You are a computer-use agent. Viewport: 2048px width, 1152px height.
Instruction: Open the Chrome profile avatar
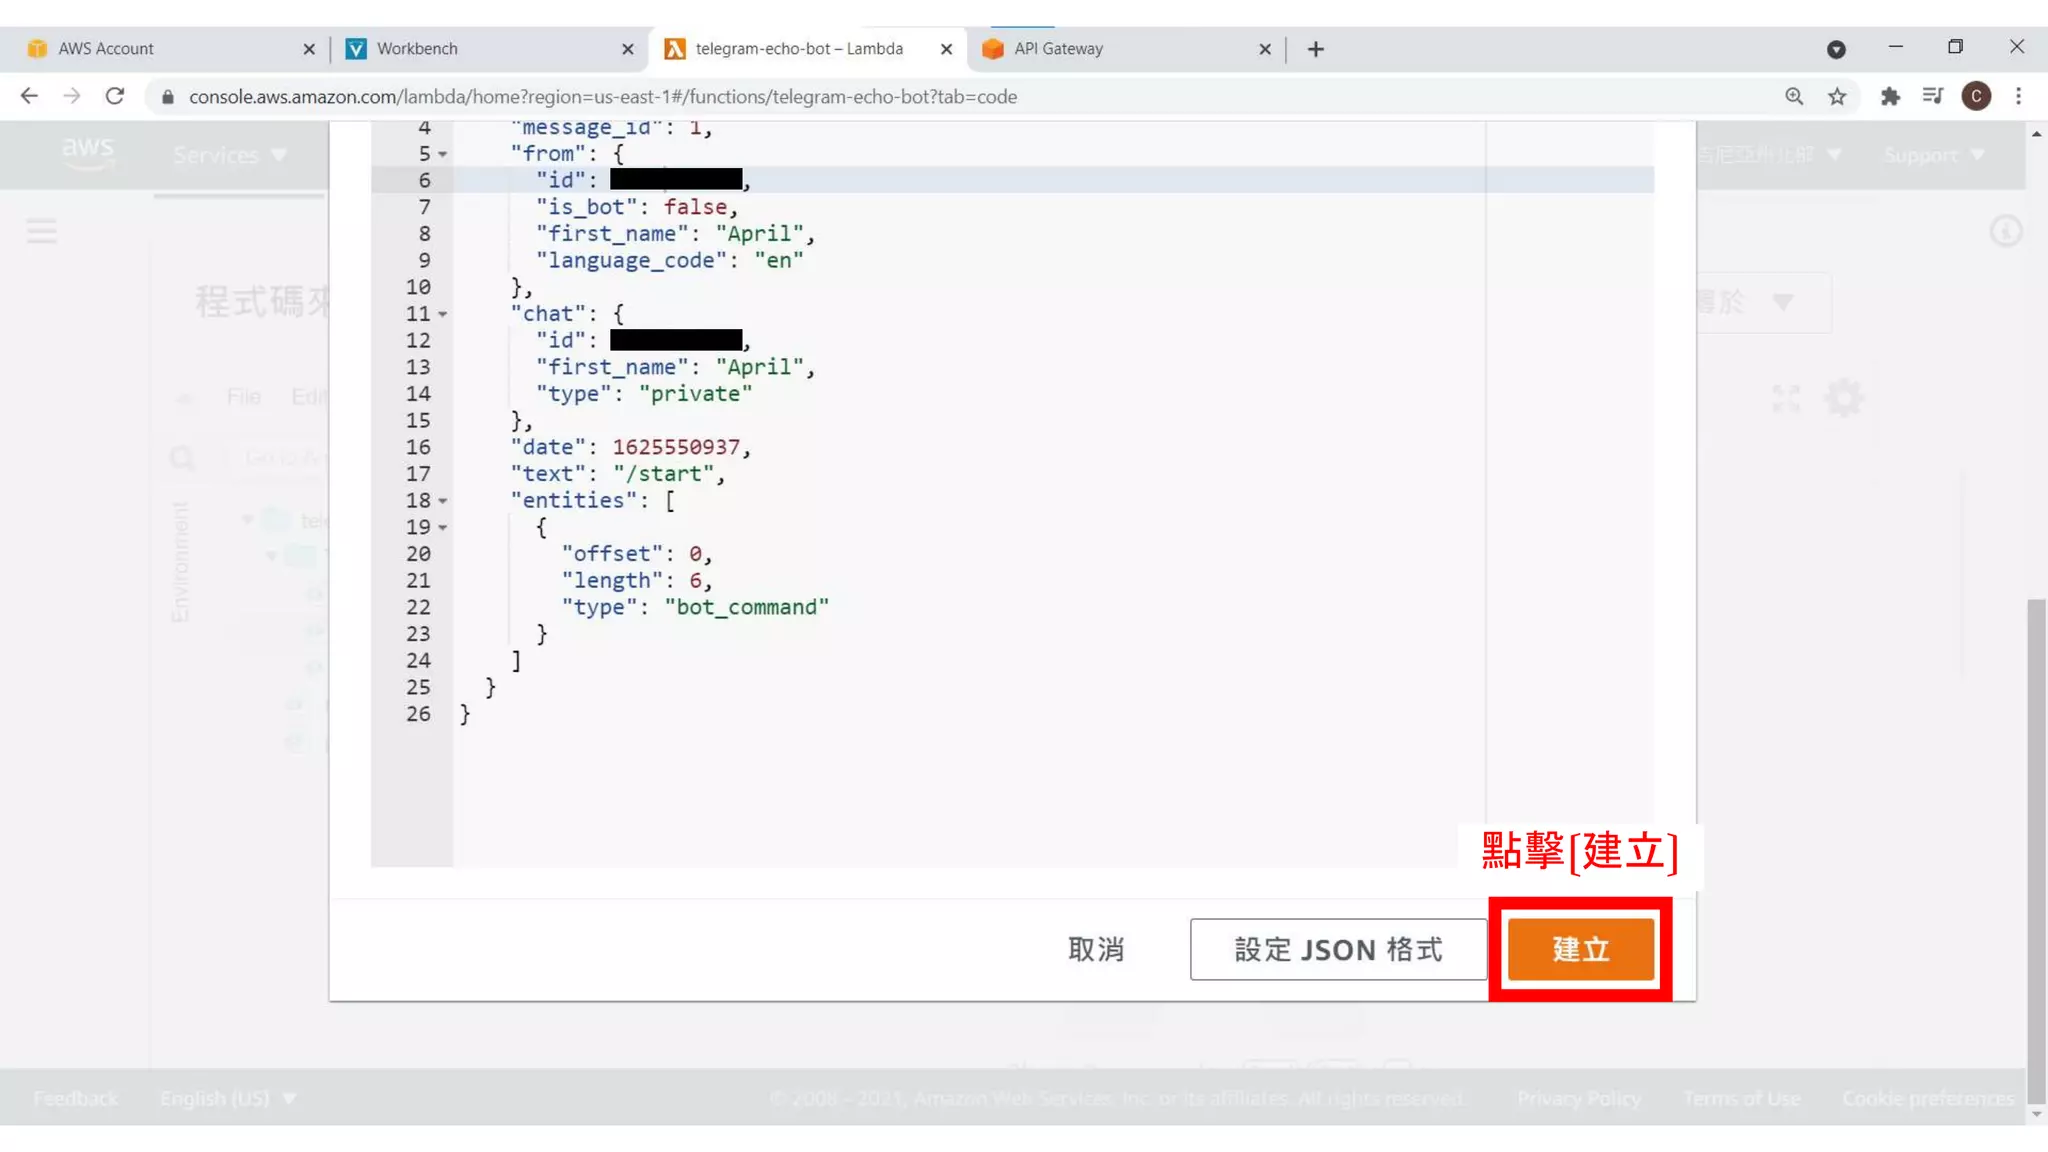click(x=1975, y=96)
